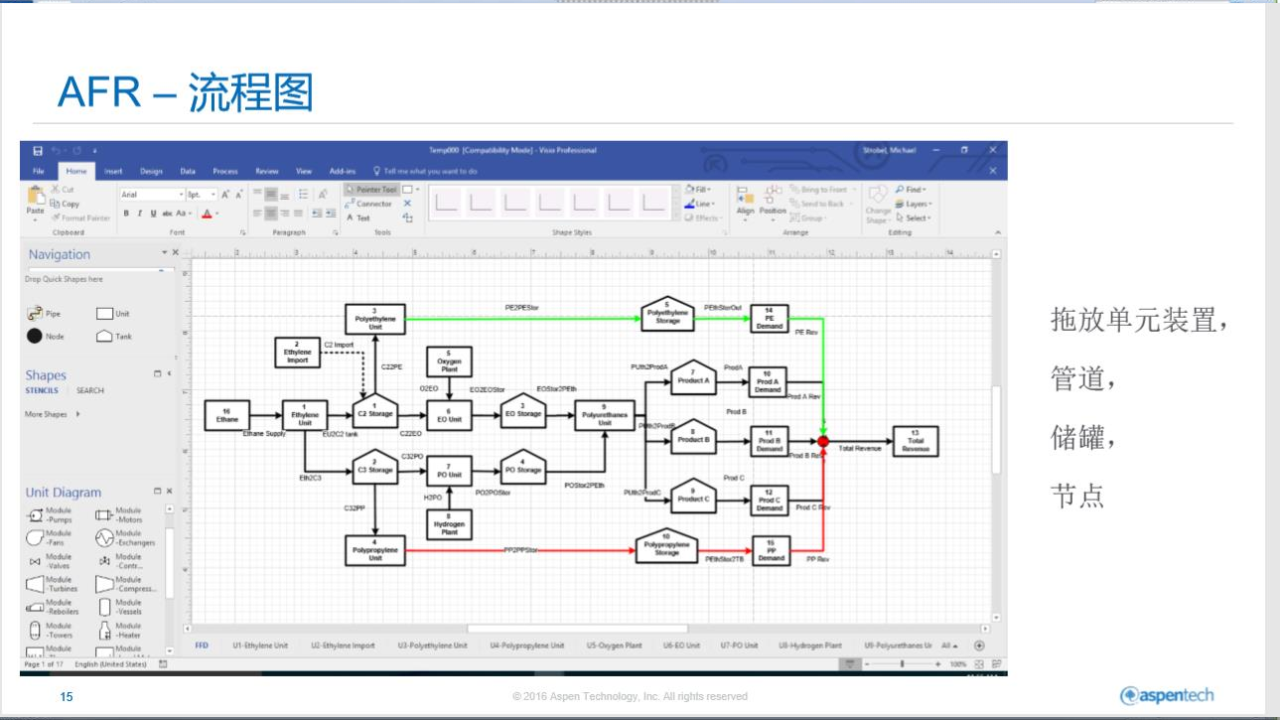The width and height of the screenshot is (1280, 720).
Task: Click the Pipe quick shape
Action: 44,314
